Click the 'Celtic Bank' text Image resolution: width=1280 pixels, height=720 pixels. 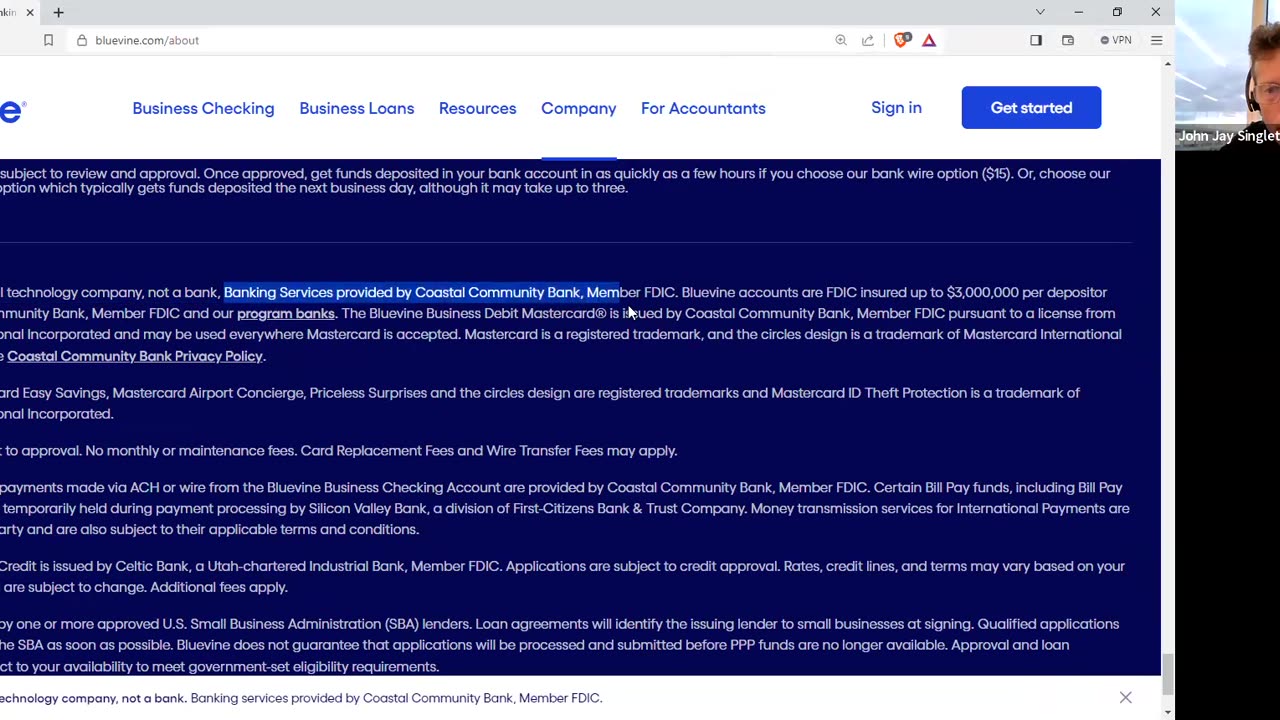(152, 566)
